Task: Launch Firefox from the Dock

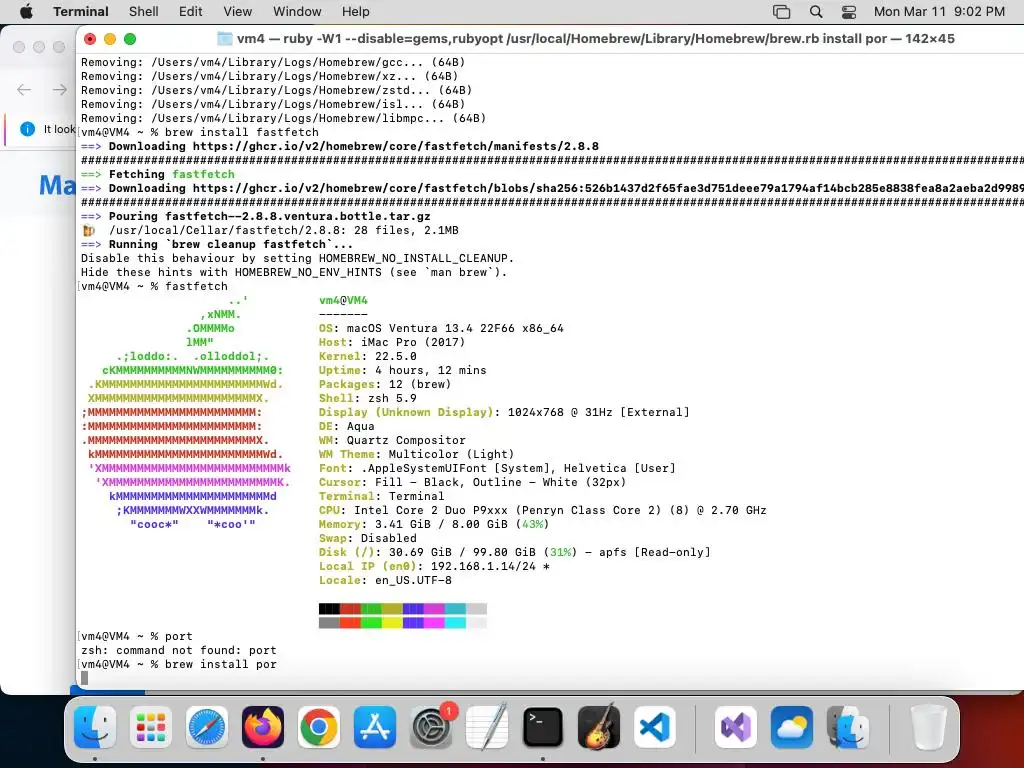Action: tap(263, 727)
